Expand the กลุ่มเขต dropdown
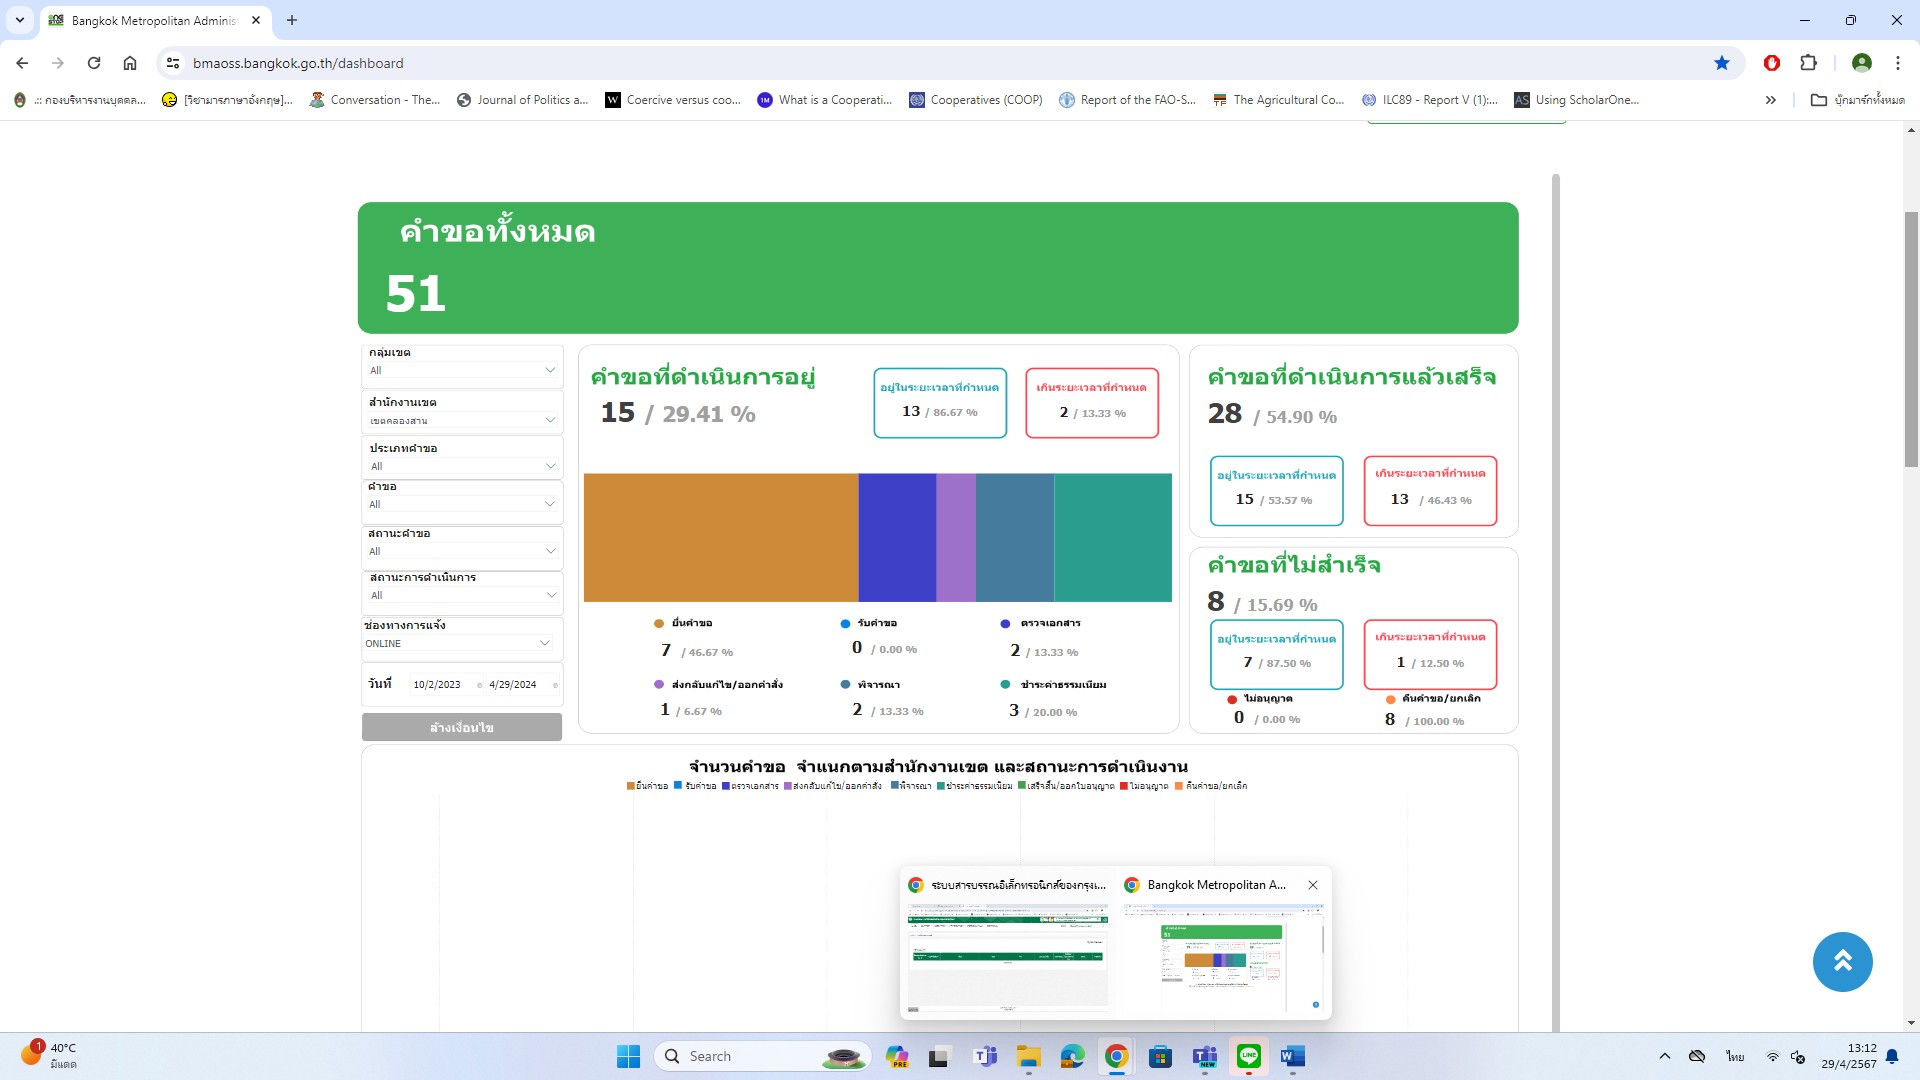 461,370
